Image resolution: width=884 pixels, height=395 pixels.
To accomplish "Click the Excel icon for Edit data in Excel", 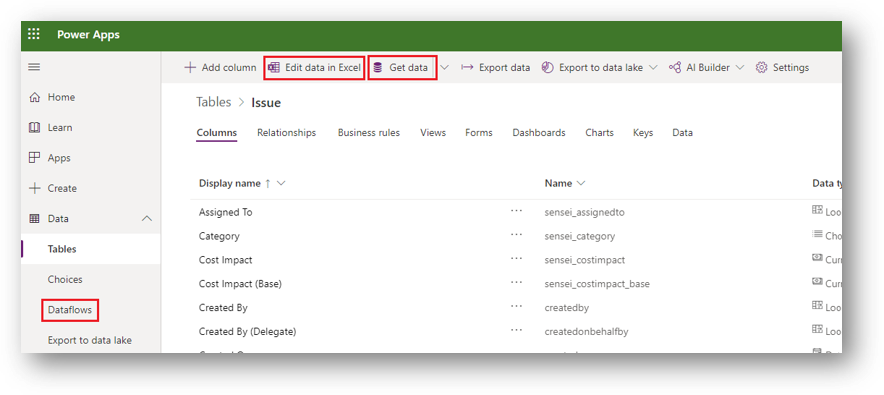I will (274, 68).
